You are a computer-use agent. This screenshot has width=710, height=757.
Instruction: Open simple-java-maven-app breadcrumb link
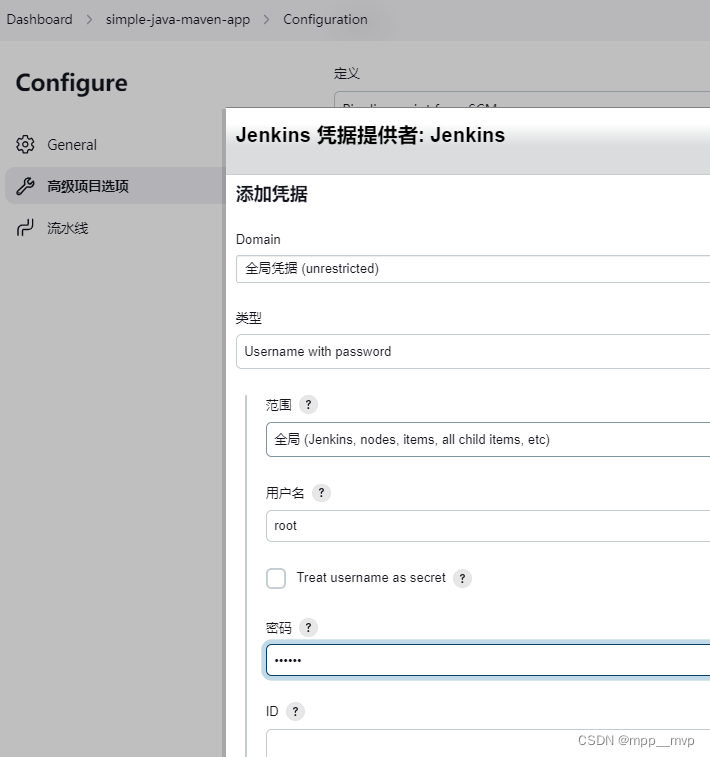tap(178, 20)
